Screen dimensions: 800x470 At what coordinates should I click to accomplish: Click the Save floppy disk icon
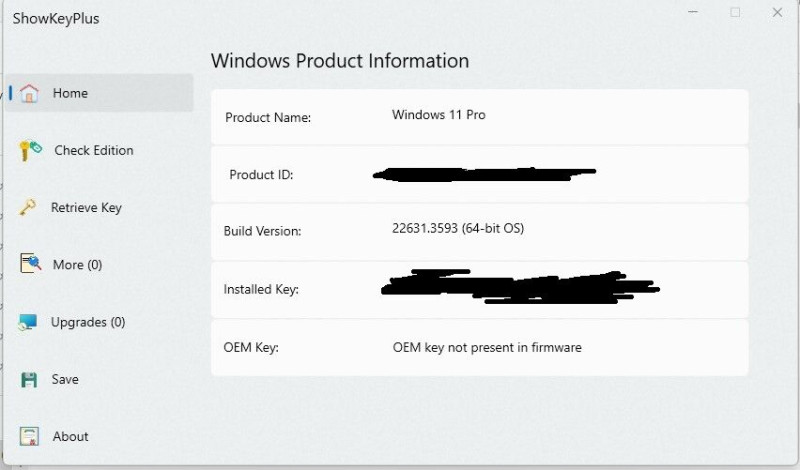pos(30,380)
